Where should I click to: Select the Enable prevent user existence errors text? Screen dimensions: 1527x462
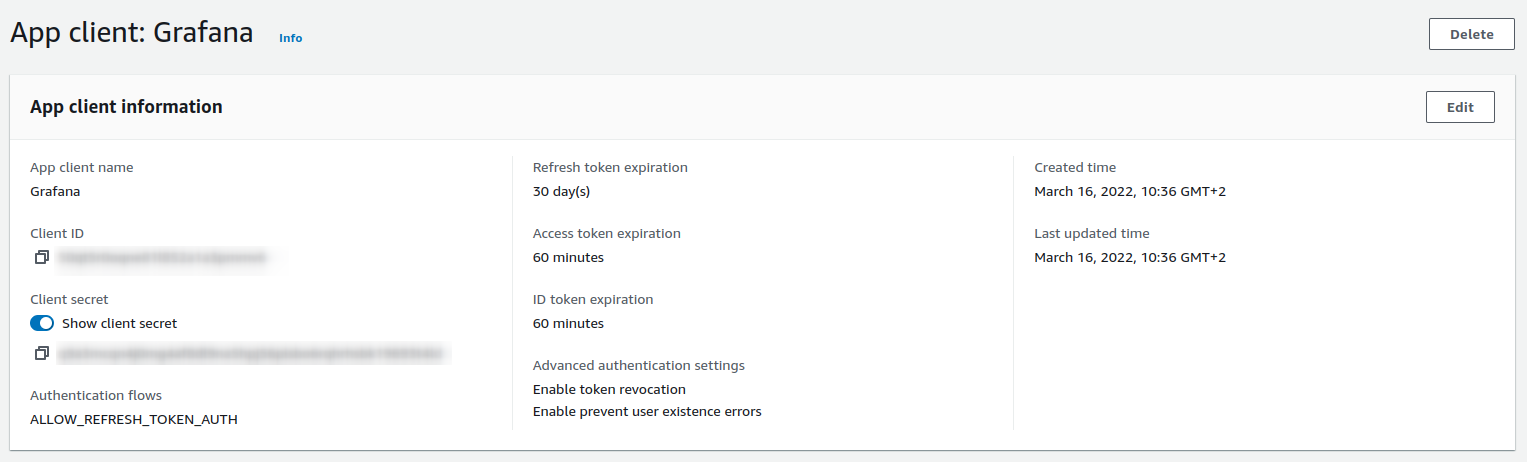pyautogui.click(x=647, y=411)
